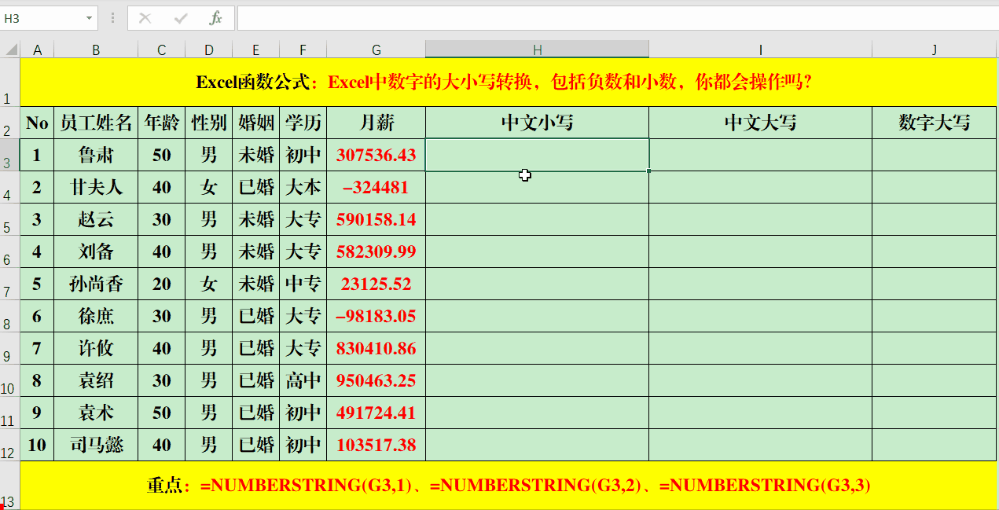Select column G header
The width and height of the screenshot is (999, 510).
[x=376, y=50]
